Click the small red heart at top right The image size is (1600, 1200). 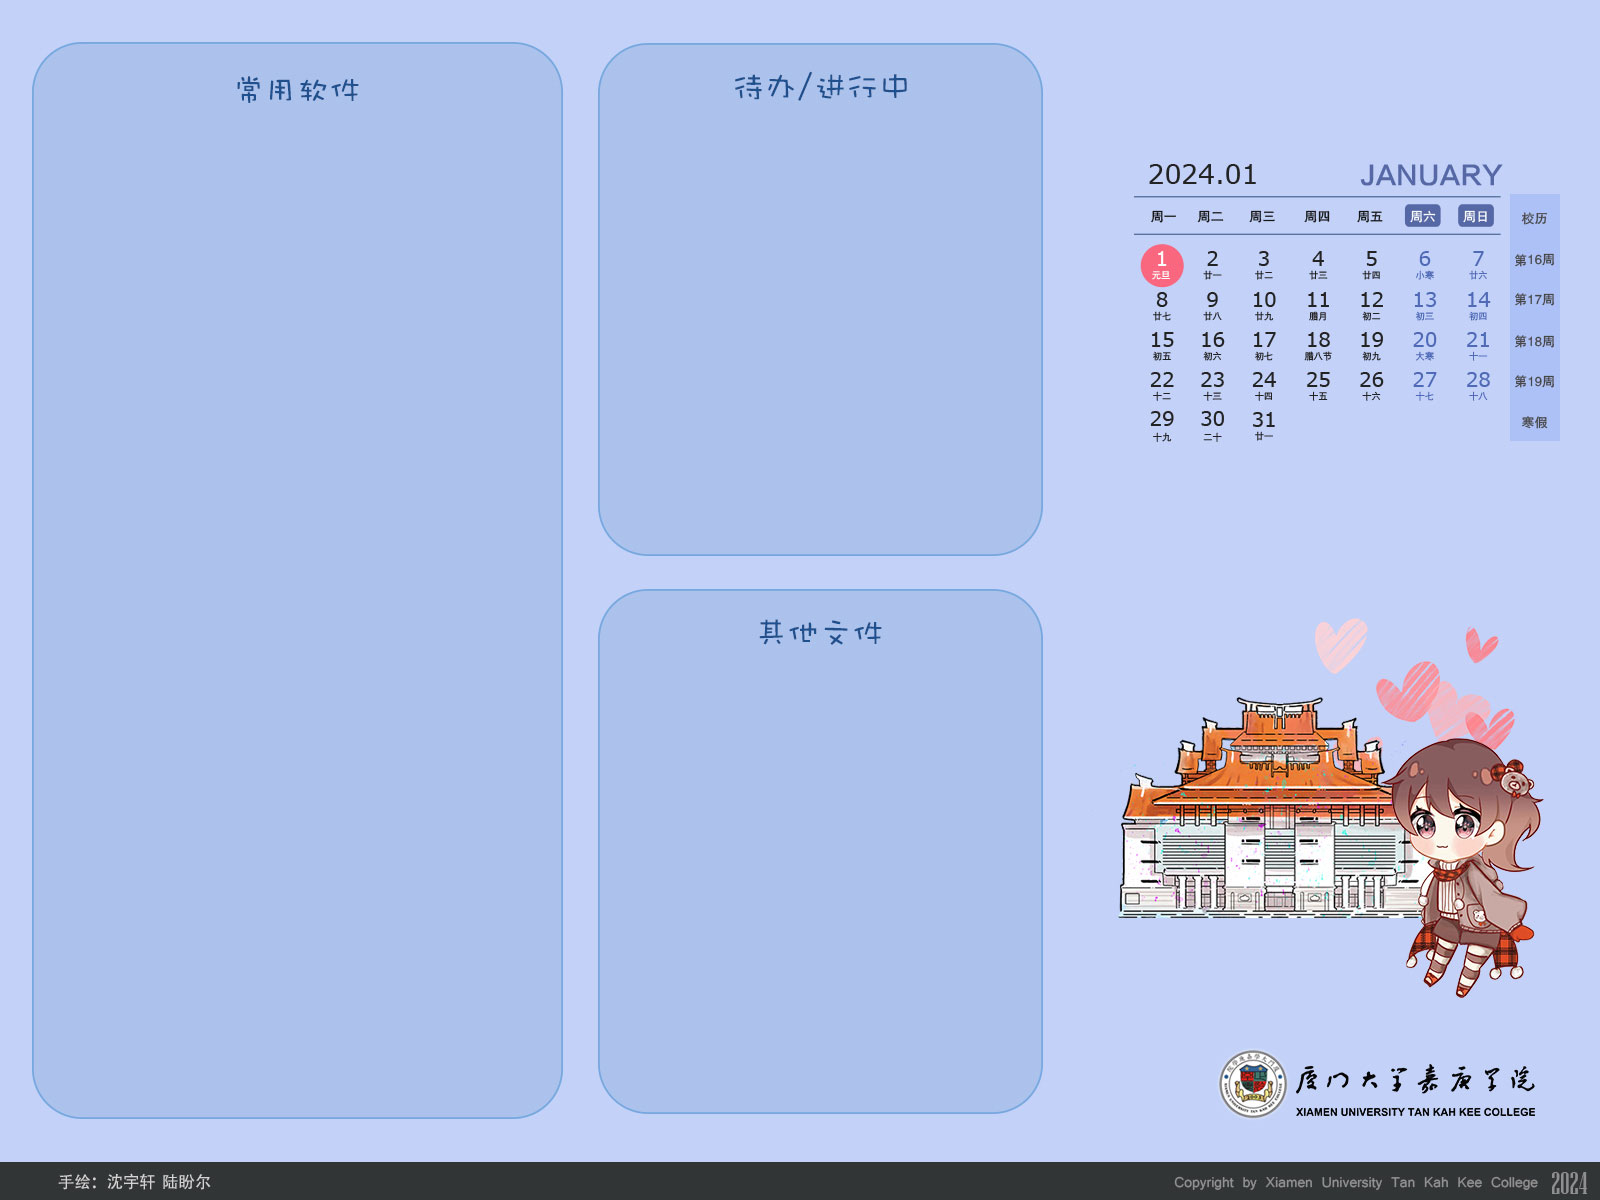point(1480,644)
